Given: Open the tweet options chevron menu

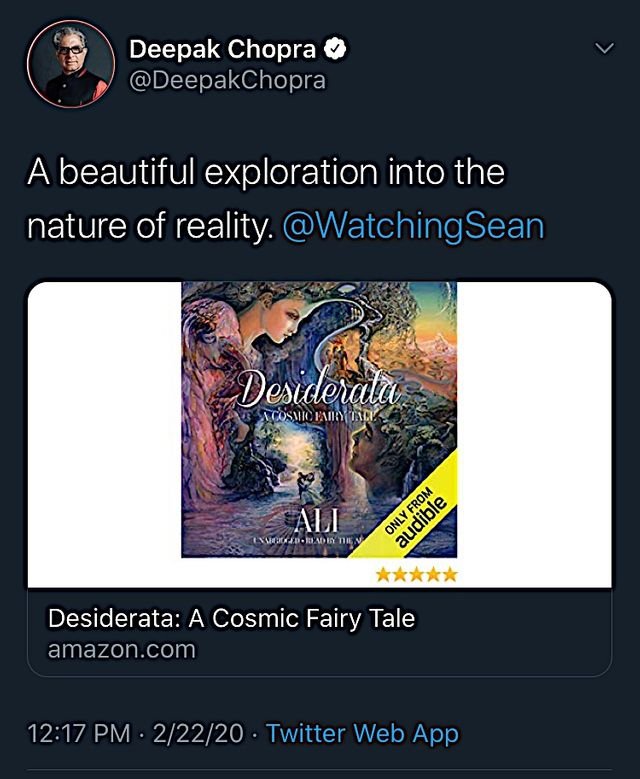Looking at the screenshot, I should pyautogui.click(x=604, y=48).
